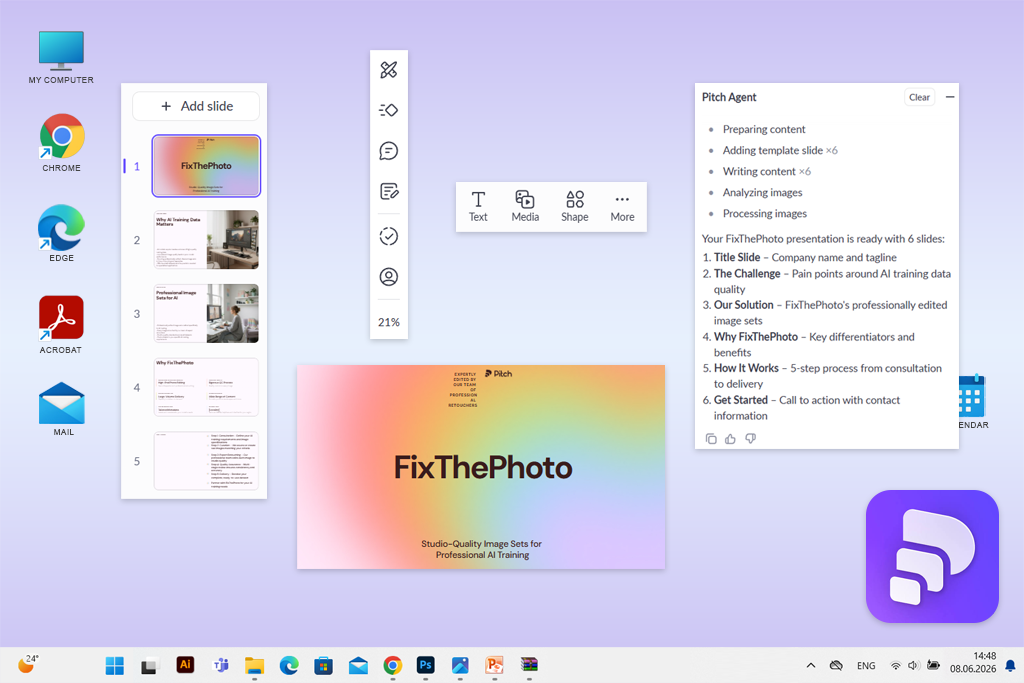Open Photos app from taskbar
The image size is (1024, 683).
click(460, 665)
